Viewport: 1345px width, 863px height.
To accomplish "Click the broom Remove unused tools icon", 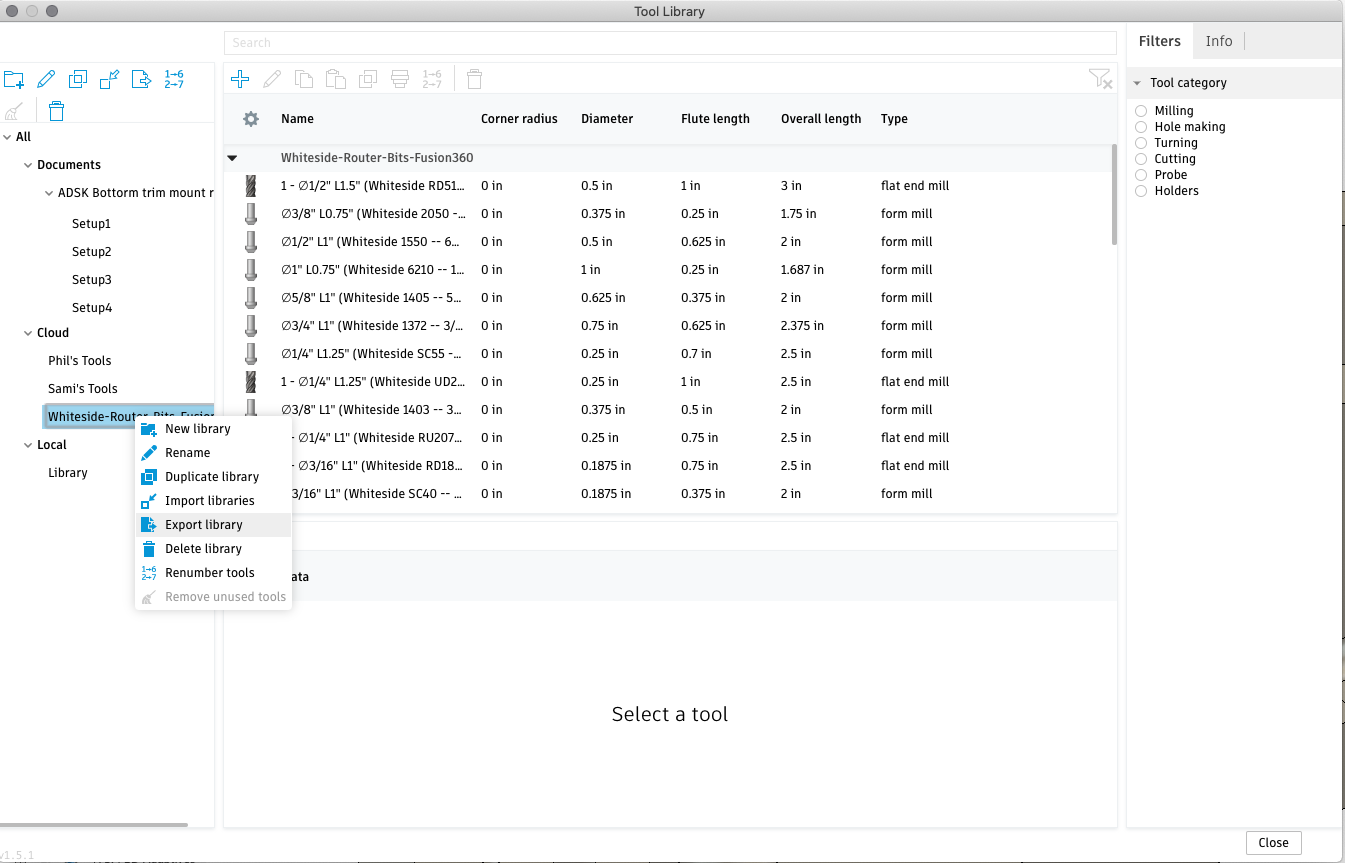I will (x=14, y=111).
